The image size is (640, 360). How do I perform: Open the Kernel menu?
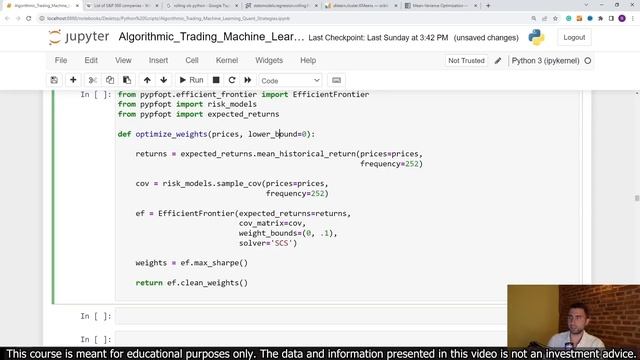pos(227,60)
